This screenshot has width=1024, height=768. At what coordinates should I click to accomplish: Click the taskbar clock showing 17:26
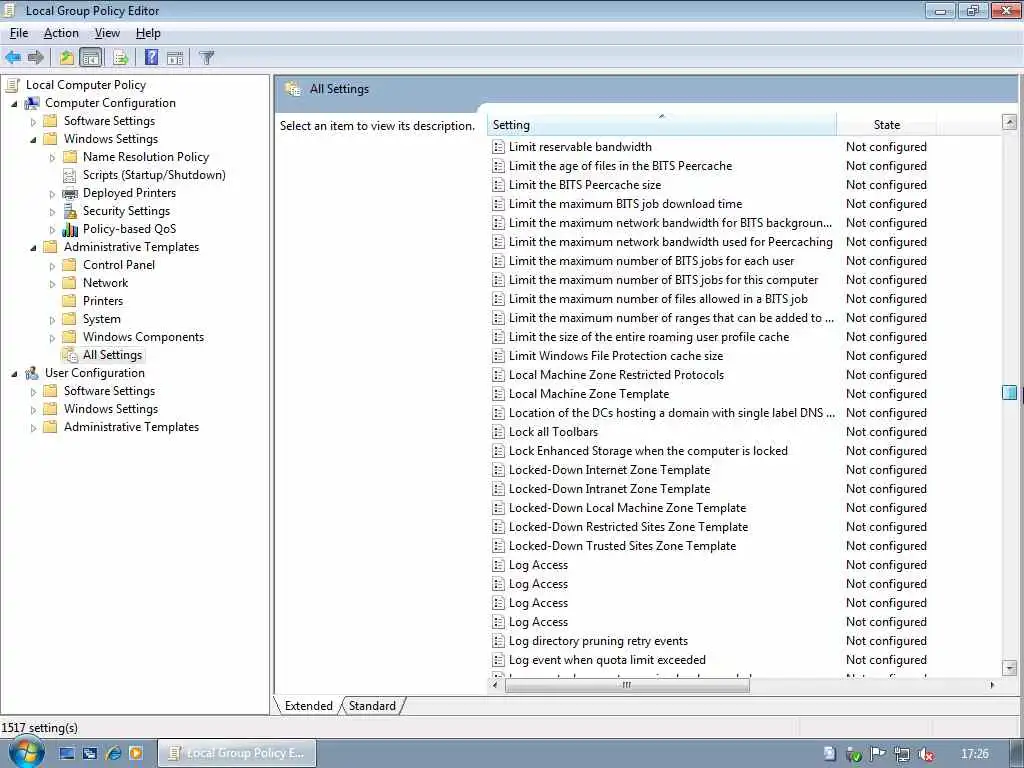pyautogui.click(x=974, y=754)
